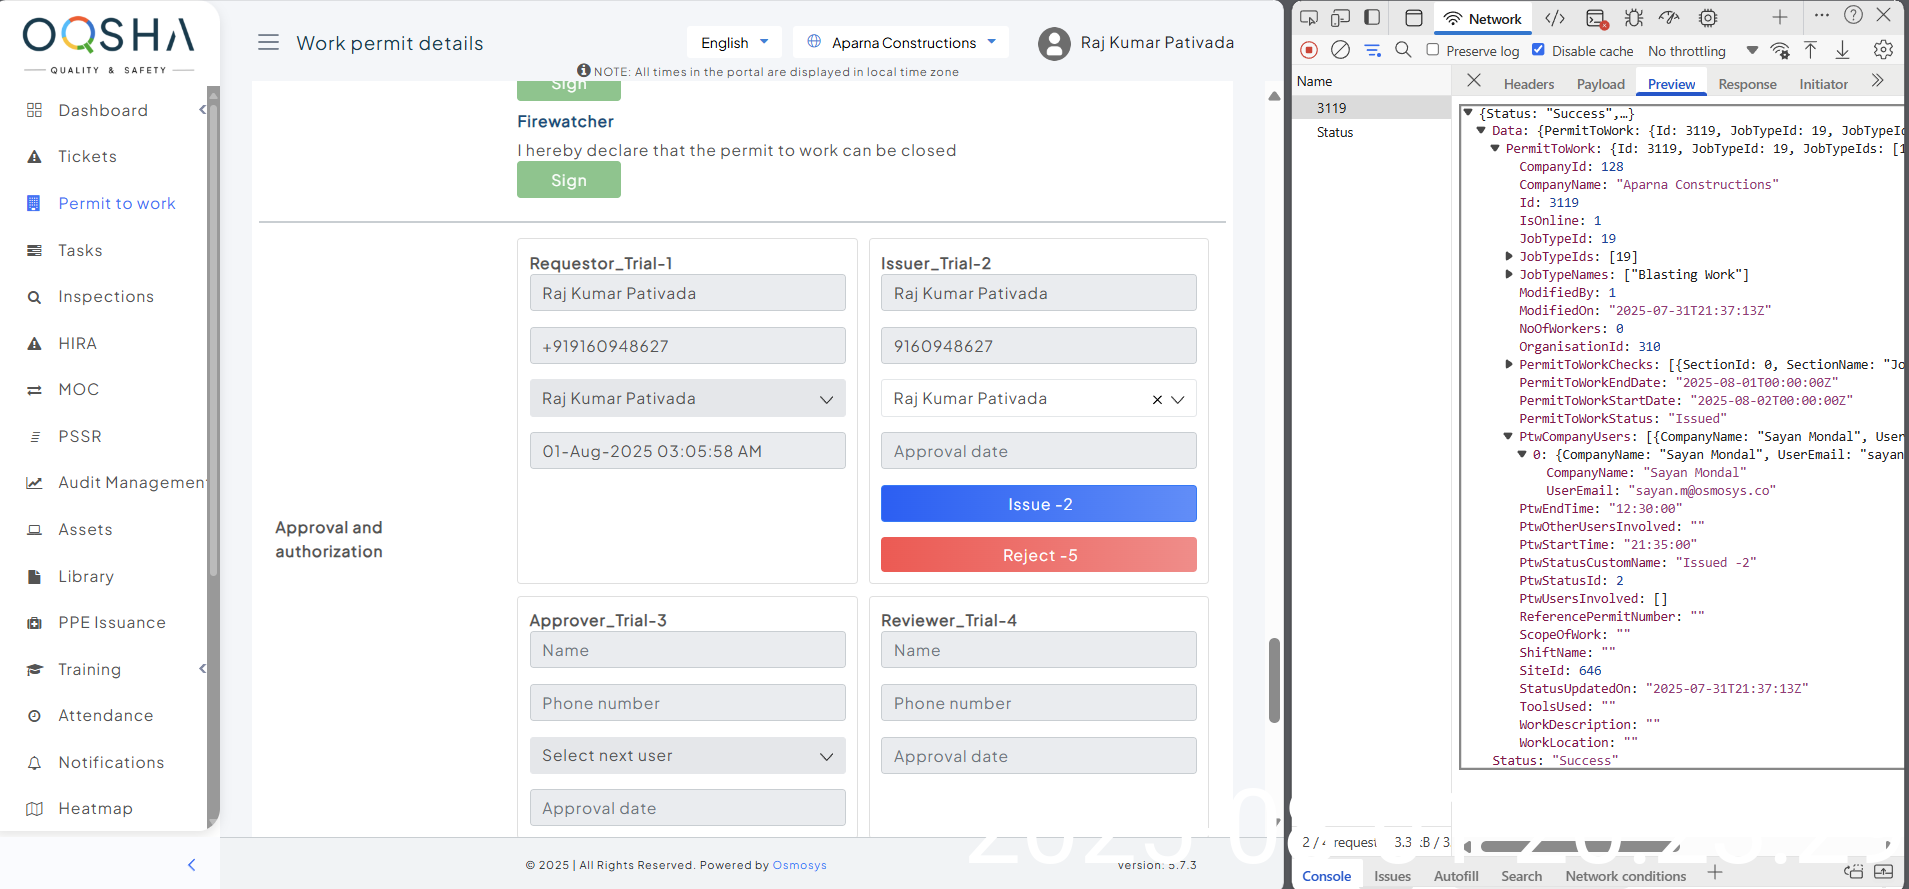
Task: Click the page vertical scrollbar thumb
Action: coord(1274,680)
